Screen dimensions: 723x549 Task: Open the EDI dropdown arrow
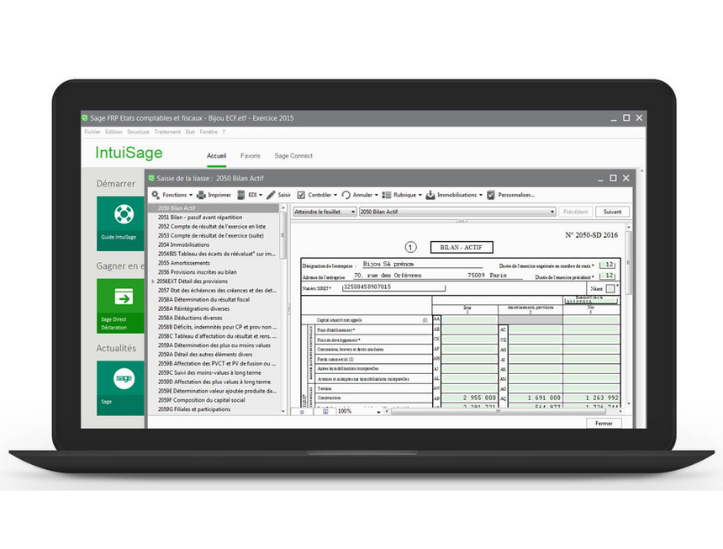(x=261, y=195)
